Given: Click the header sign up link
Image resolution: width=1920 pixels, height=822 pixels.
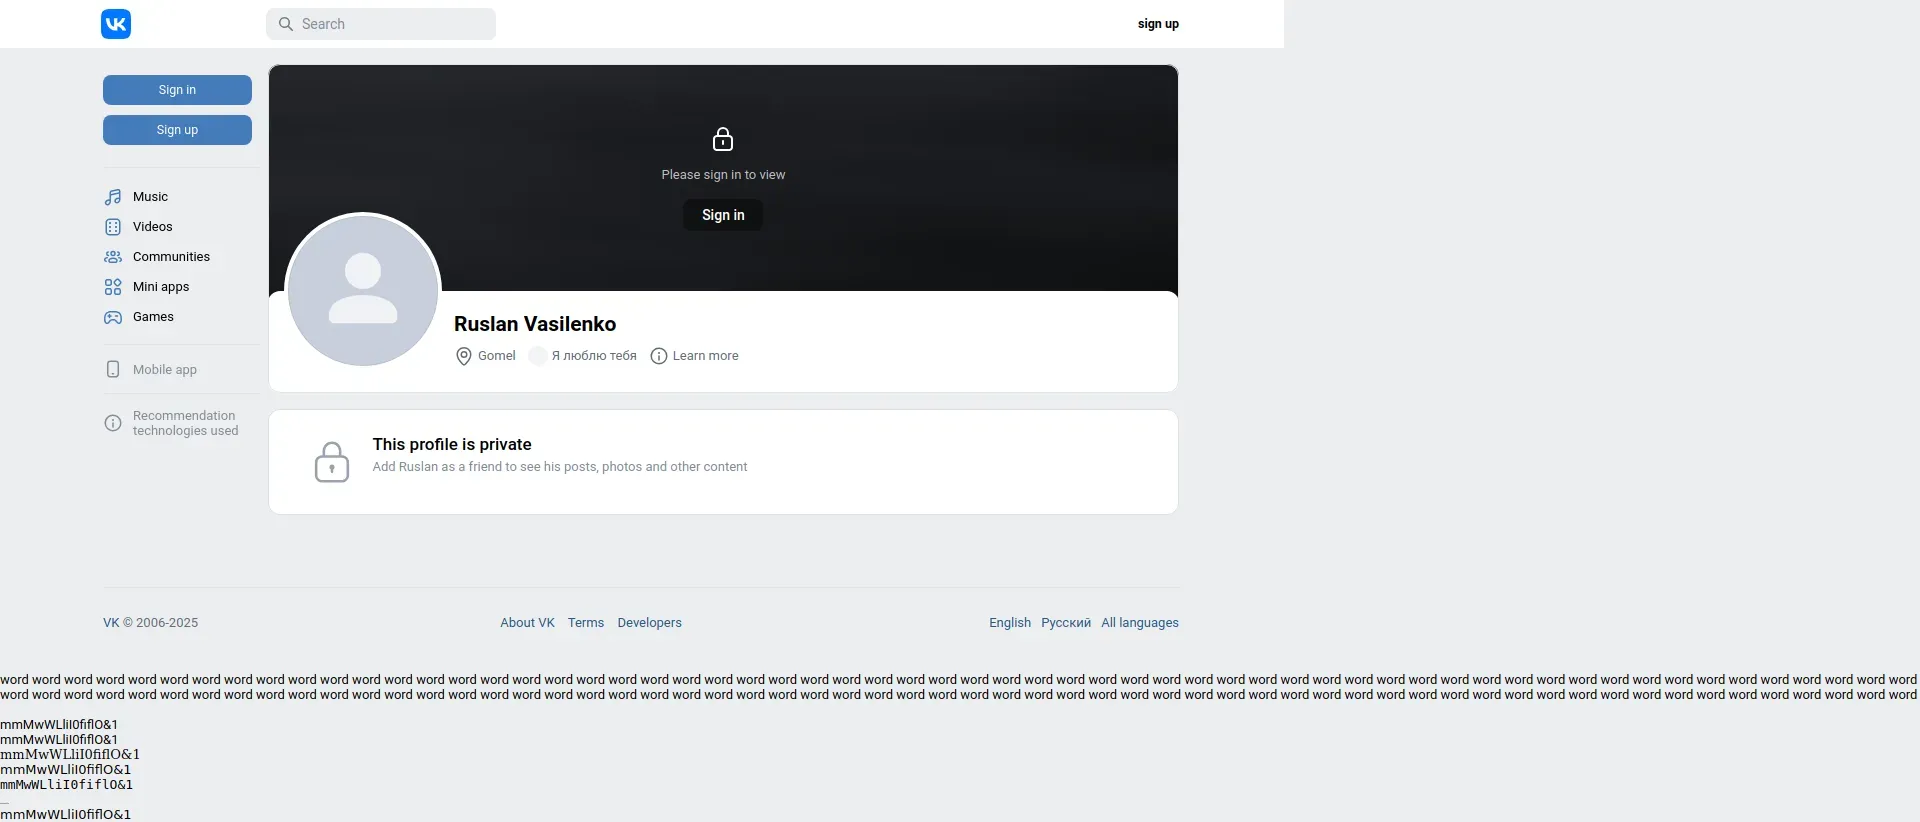Looking at the screenshot, I should (x=1158, y=24).
